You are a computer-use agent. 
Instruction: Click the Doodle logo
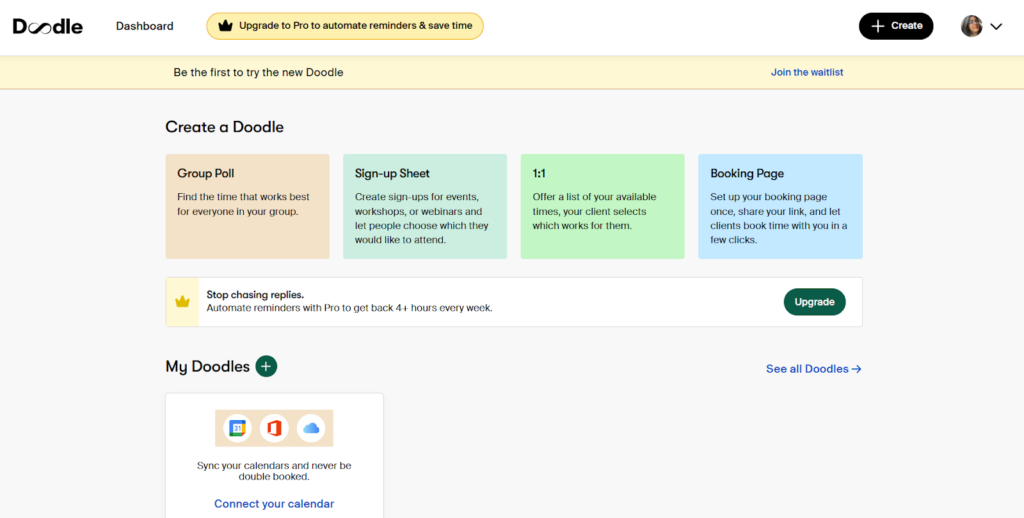tap(48, 26)
